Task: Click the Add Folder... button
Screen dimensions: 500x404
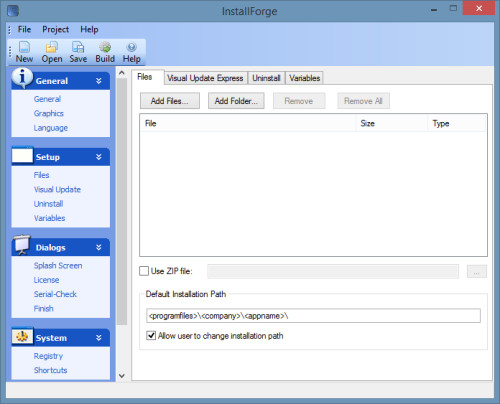Action: point(236,101)
